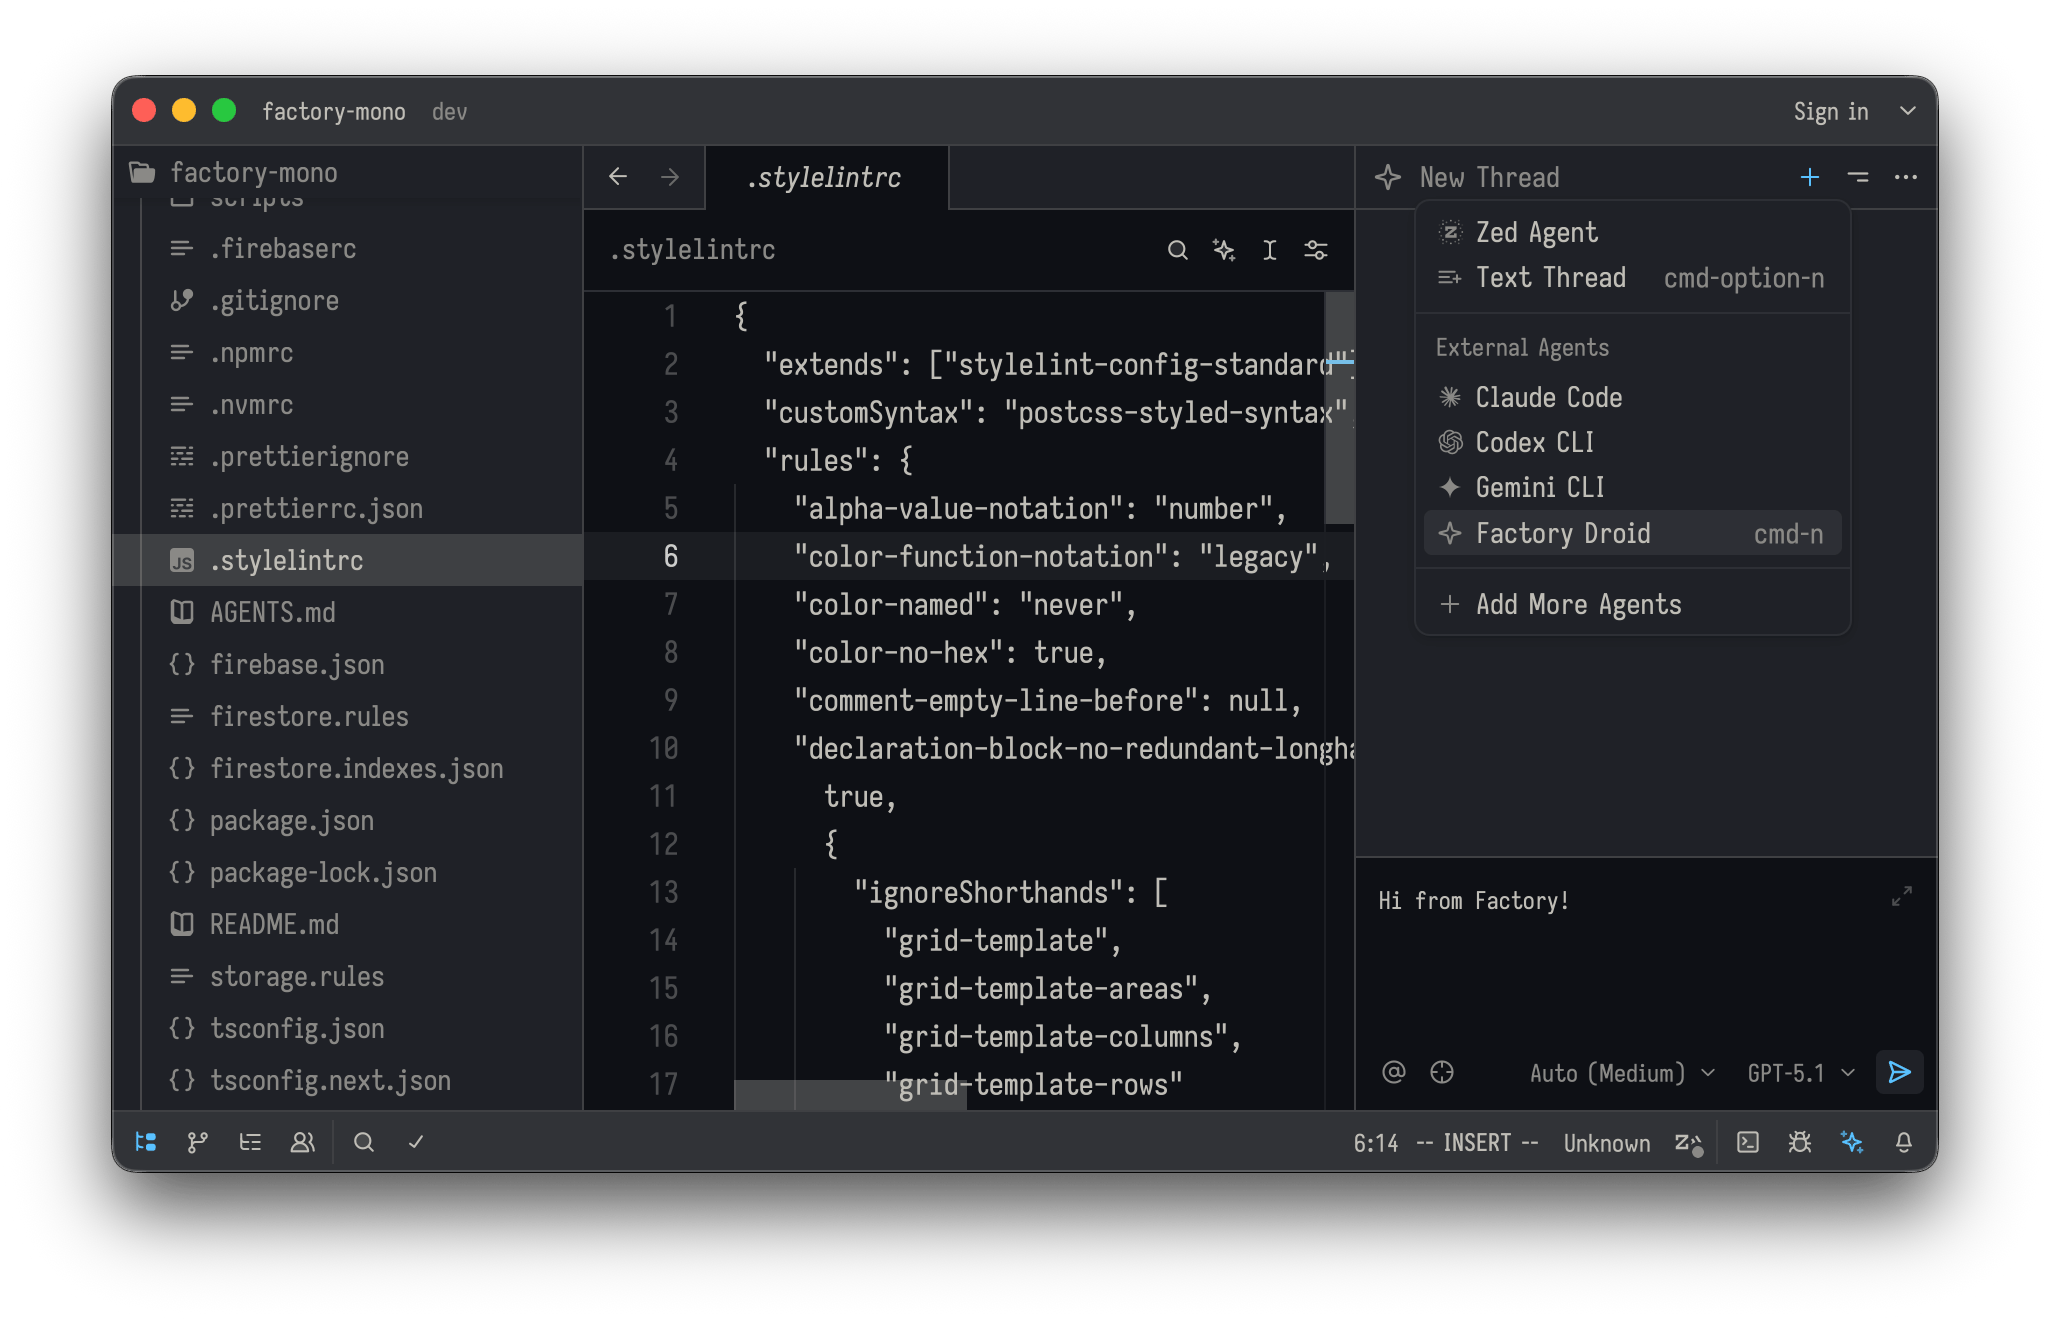Viewport: 2050px width, 1320px height.
Task: Open package.json file
Action: 348,820
